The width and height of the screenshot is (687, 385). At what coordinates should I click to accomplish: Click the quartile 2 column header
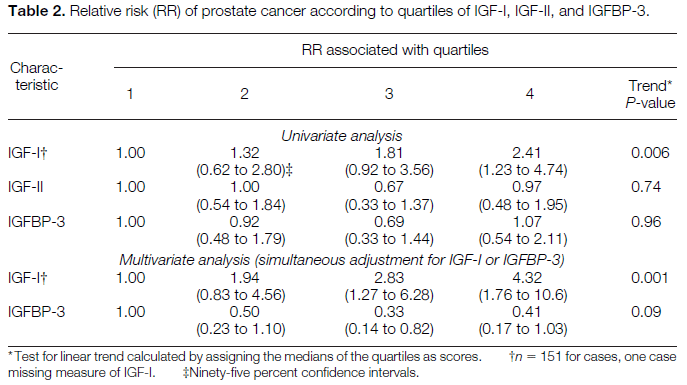click(244, 94)
